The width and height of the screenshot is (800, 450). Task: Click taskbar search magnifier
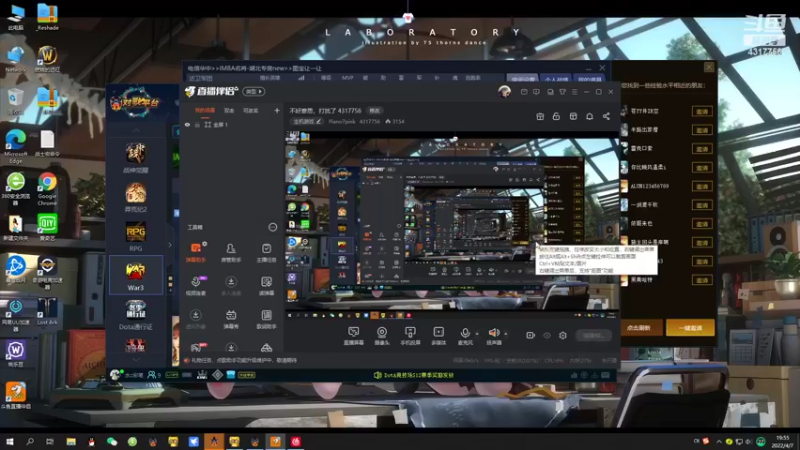30,441
